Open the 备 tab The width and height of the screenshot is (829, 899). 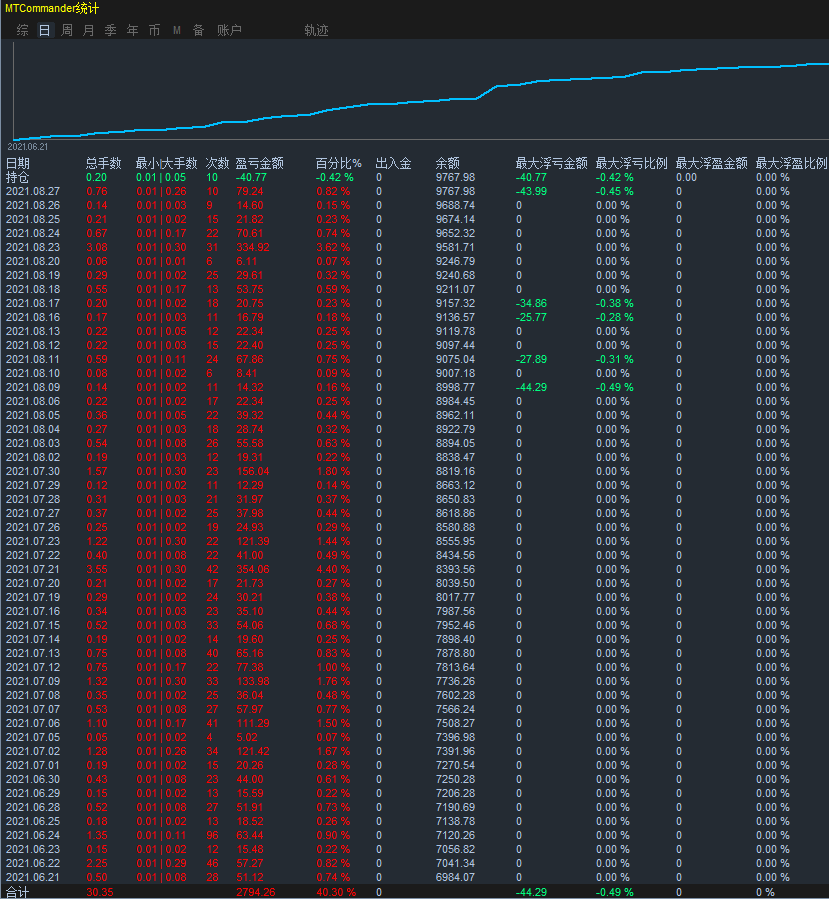click(x=198, y=30)
